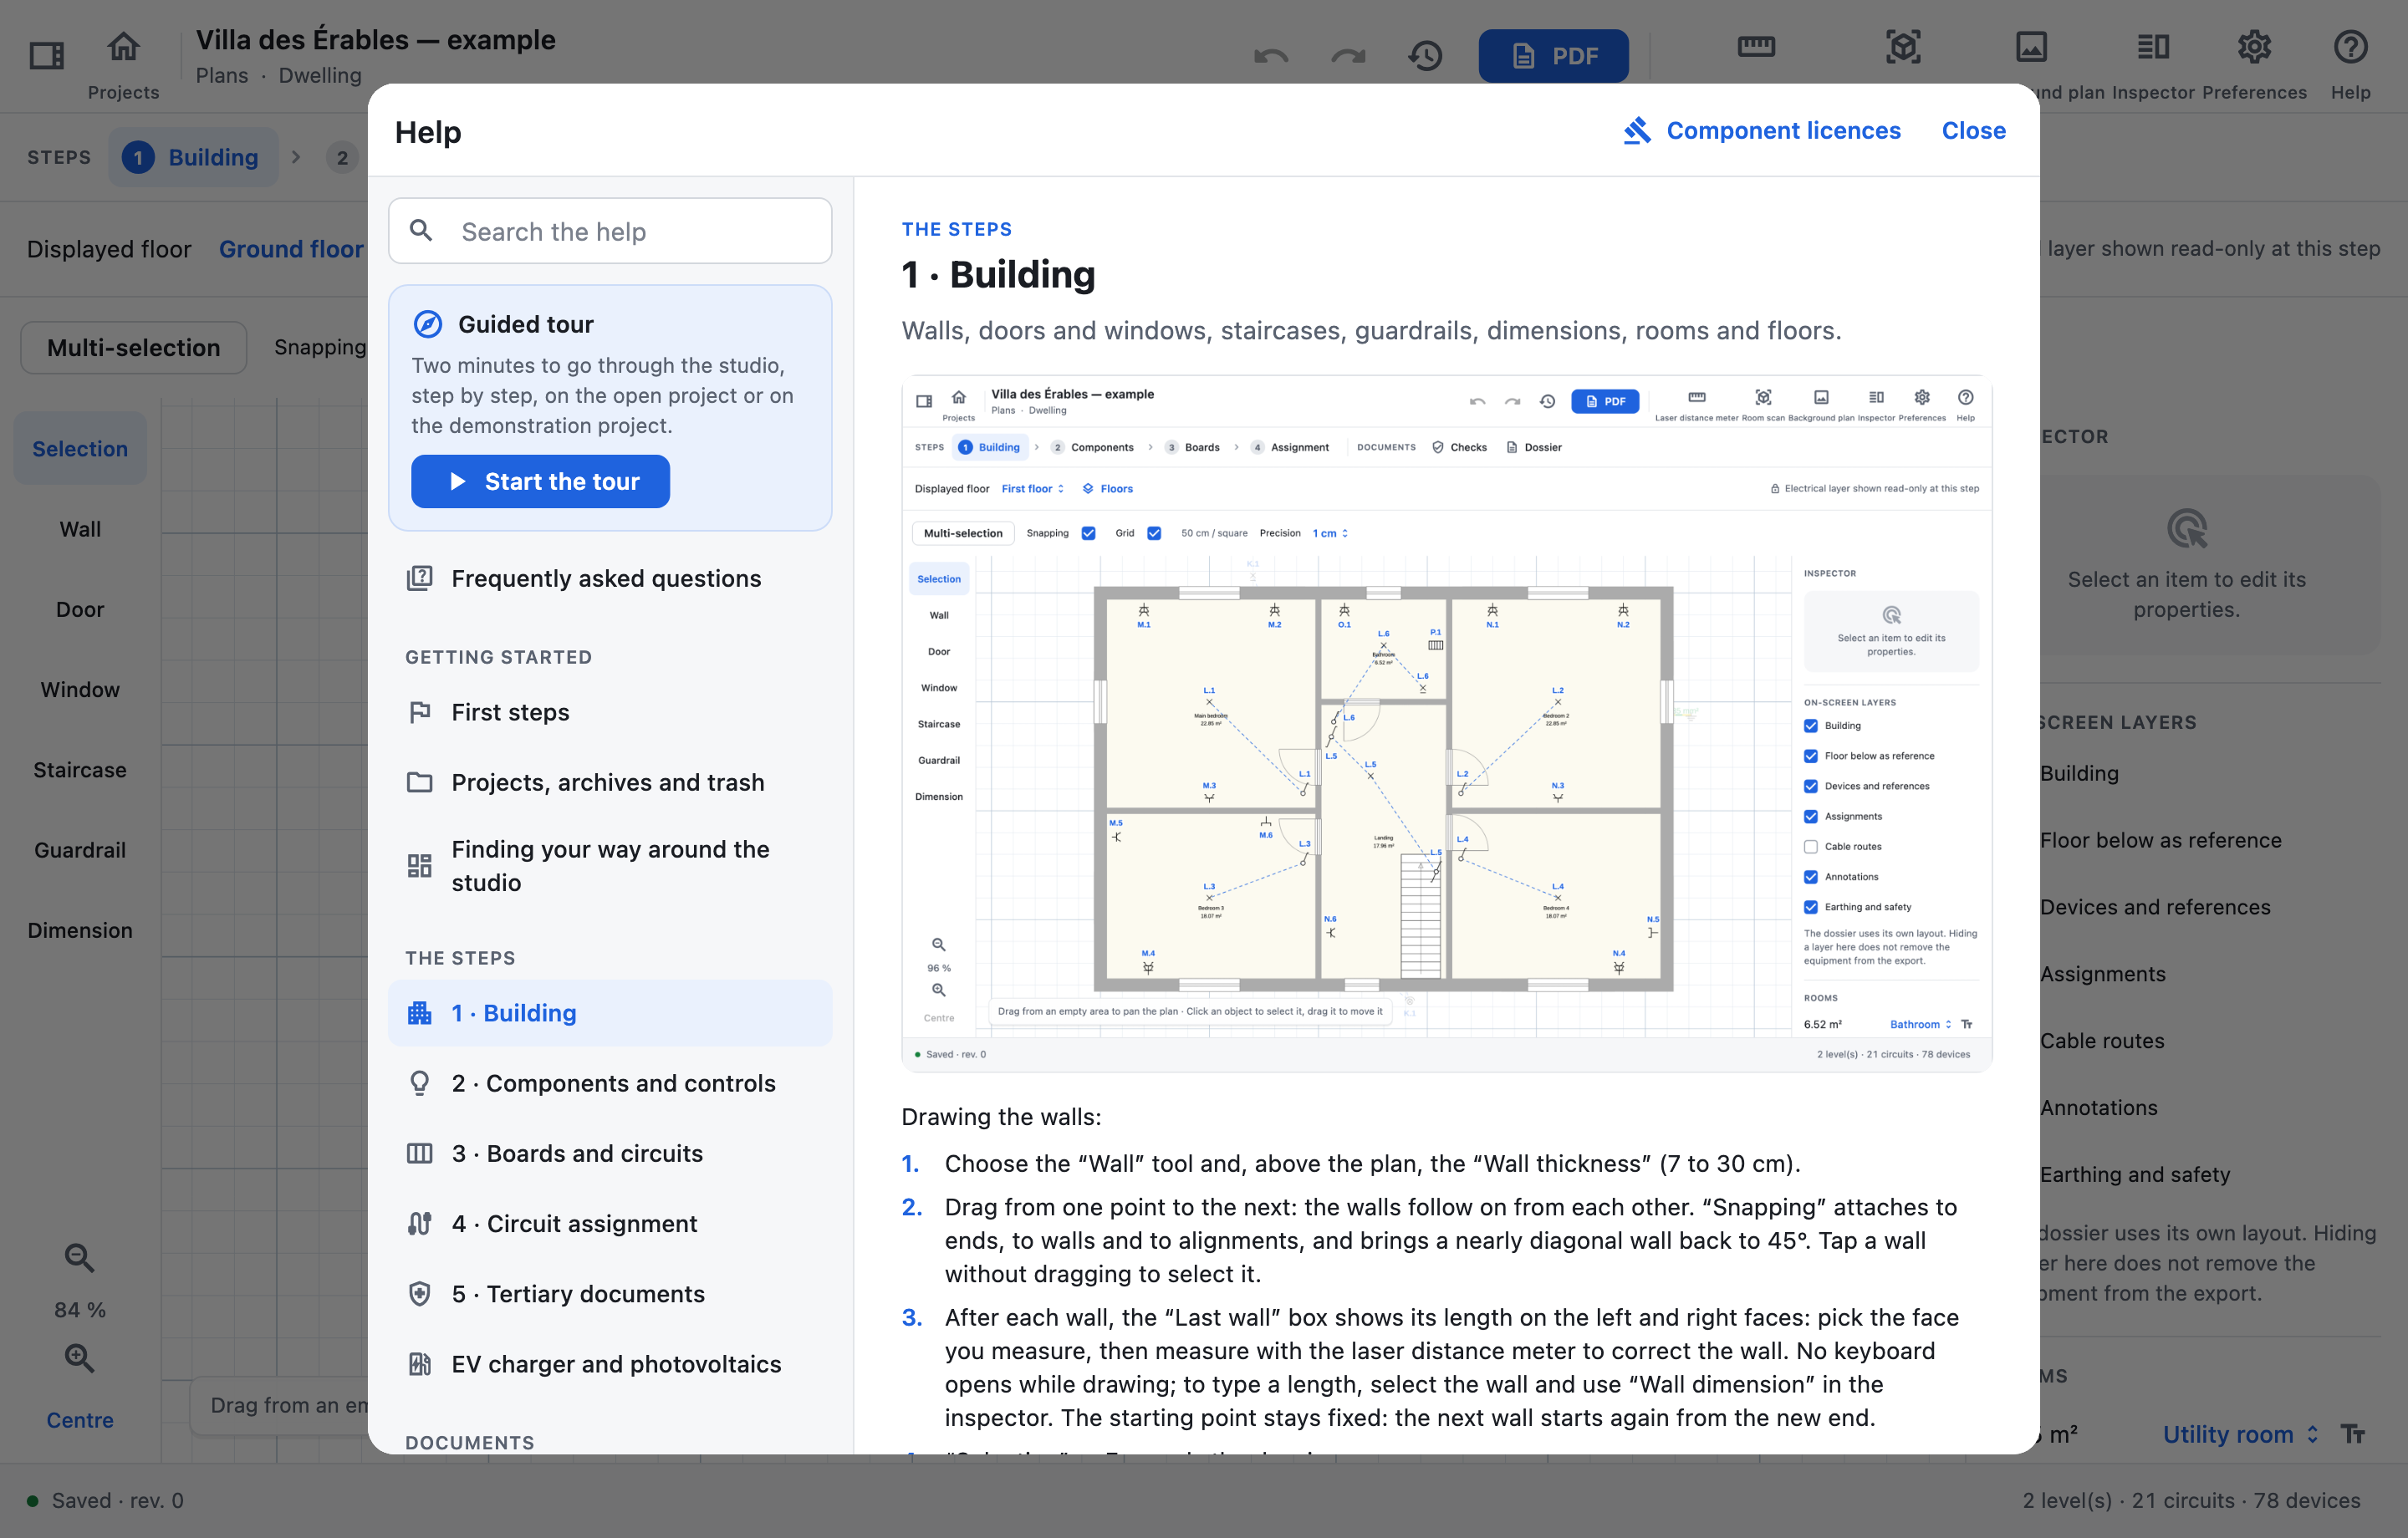The image size is (2408, 1538).
Task: Click the background plan image icon
Action: (2031, 47)
